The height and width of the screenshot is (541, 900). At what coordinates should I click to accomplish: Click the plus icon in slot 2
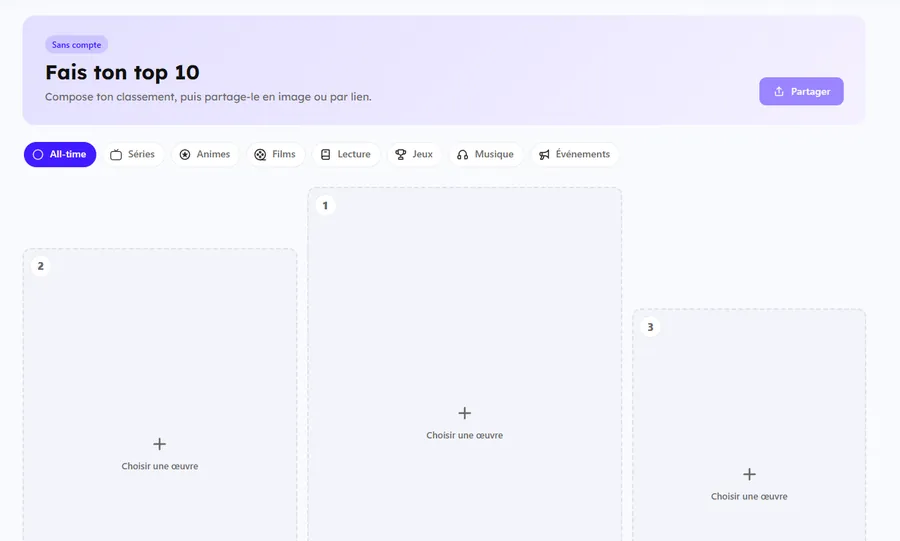[160, 444]
